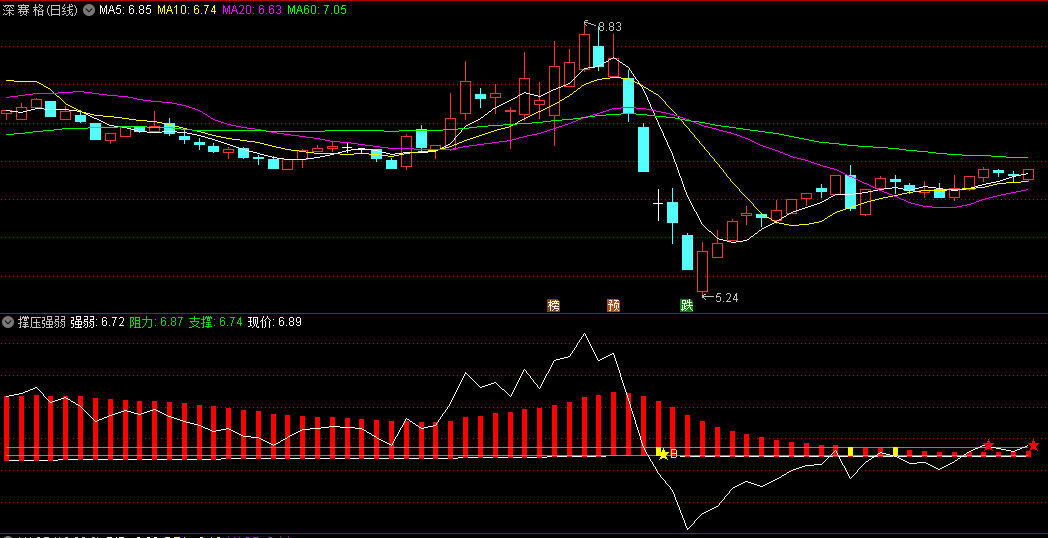
Task: Click the left red star signal marker
Action: point(988,445)
